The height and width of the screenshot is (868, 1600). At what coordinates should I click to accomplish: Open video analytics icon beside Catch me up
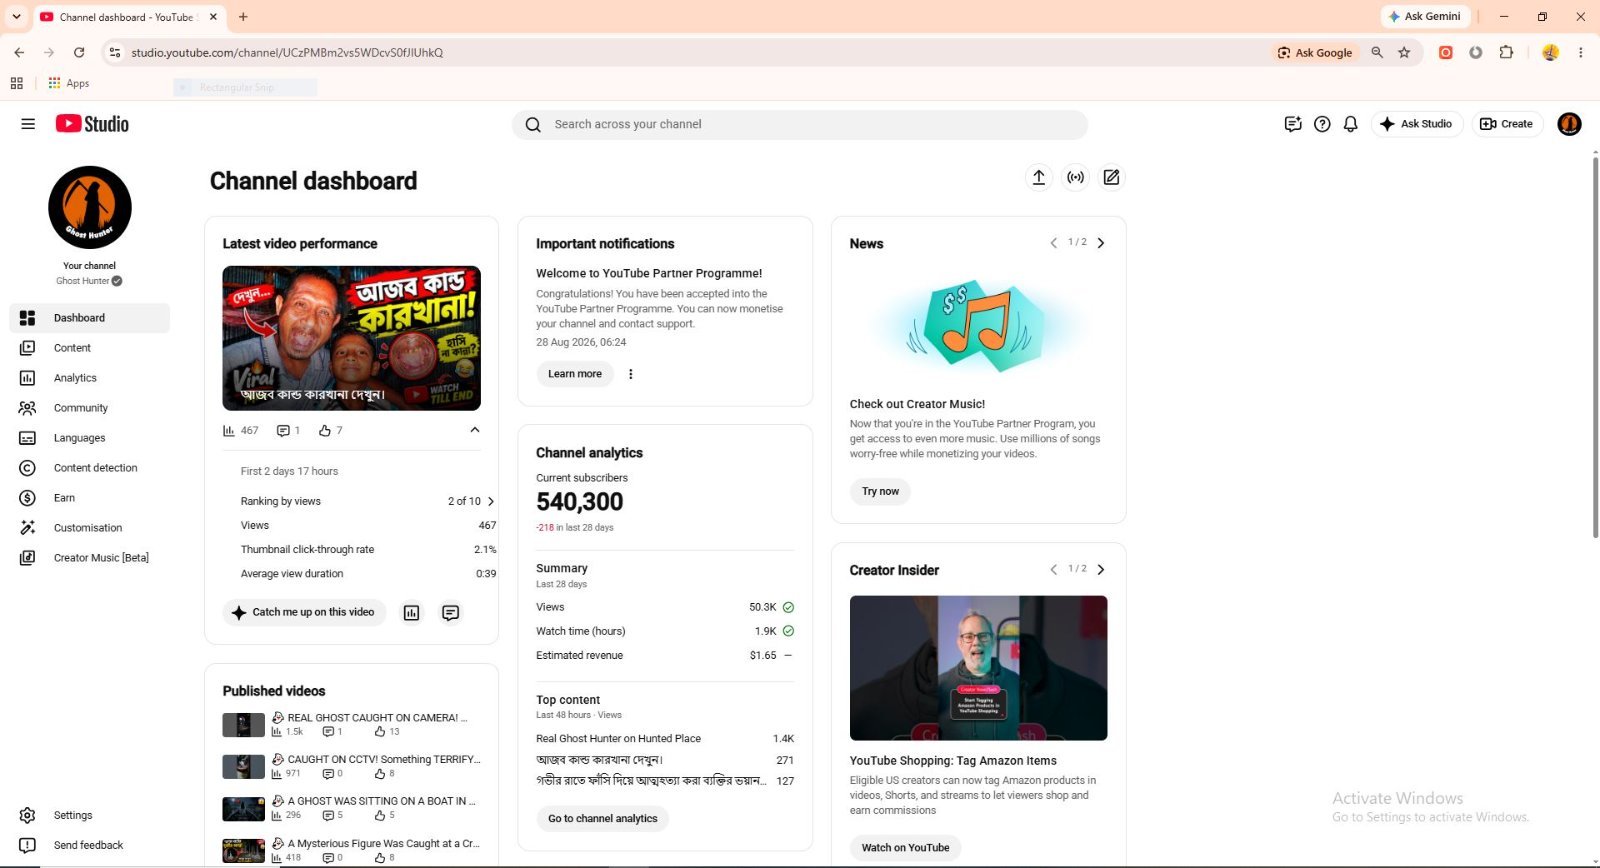click(x=411, y=613)
